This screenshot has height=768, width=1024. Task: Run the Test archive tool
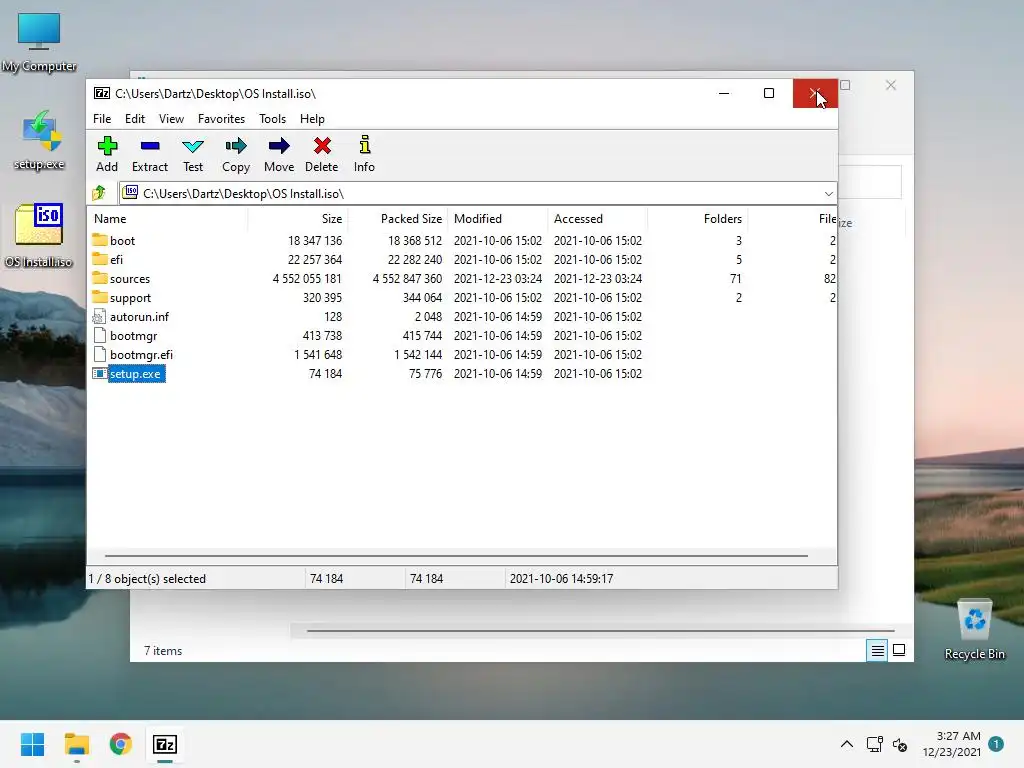pyautogui.click(x=193, y=155)
